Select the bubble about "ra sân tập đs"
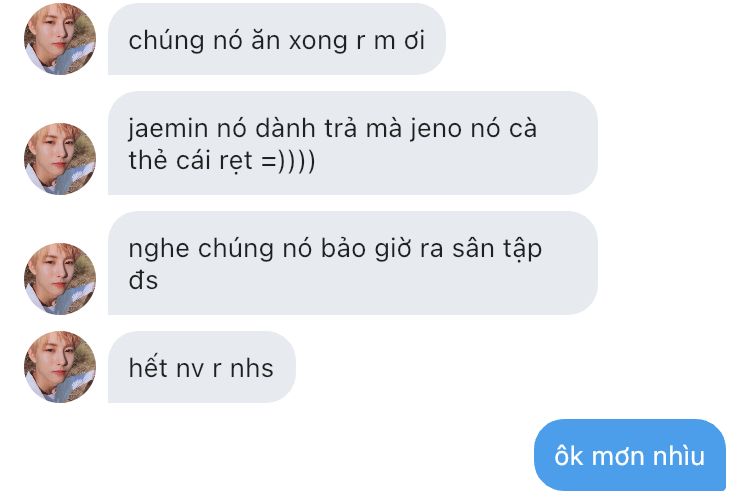Screen dimensions: 750x498 click(353, 263)
